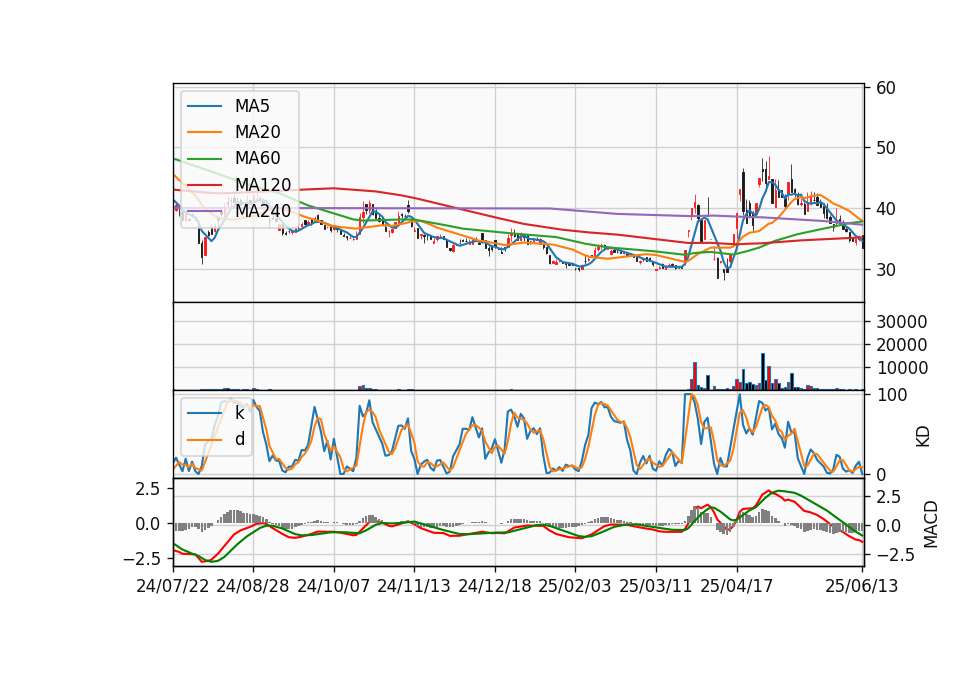Click the green MA60 legend line sample
Screen dimensions: 960x690
tap(204, 159)
